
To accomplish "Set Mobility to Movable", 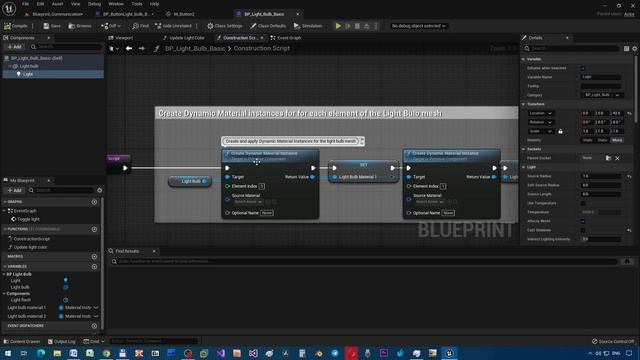I will 617,140.
